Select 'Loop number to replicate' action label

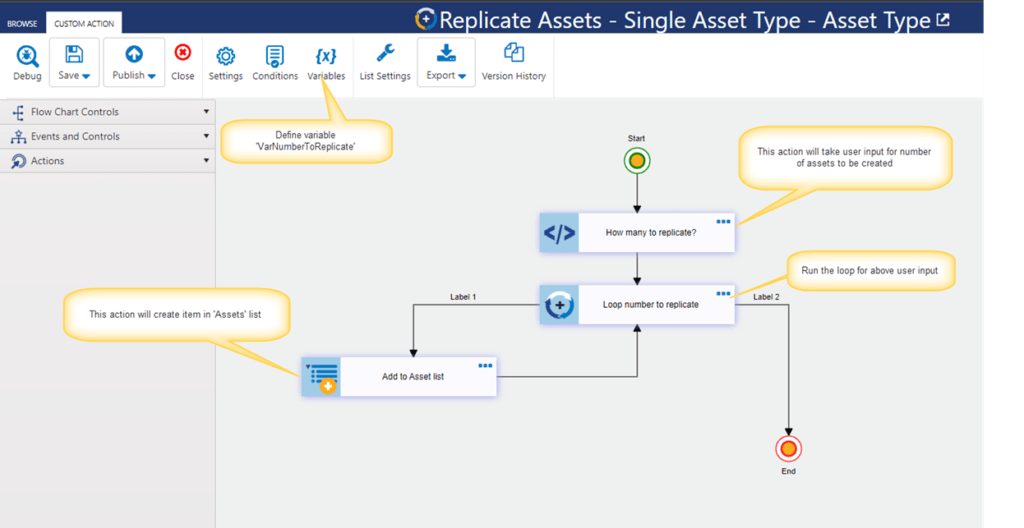click(x=650, y=305)
